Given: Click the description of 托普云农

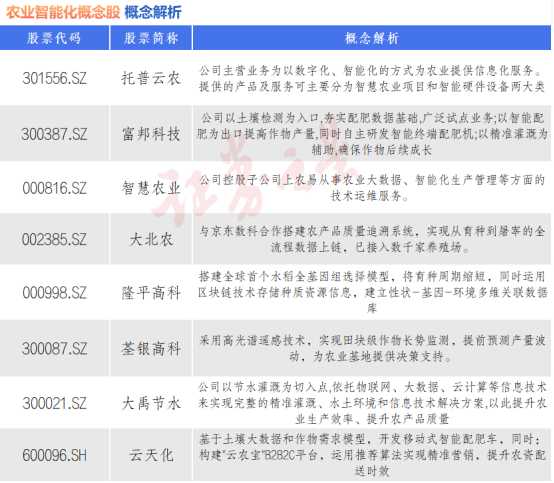Looking at the screenshot, I should click(x=372, y=78).
